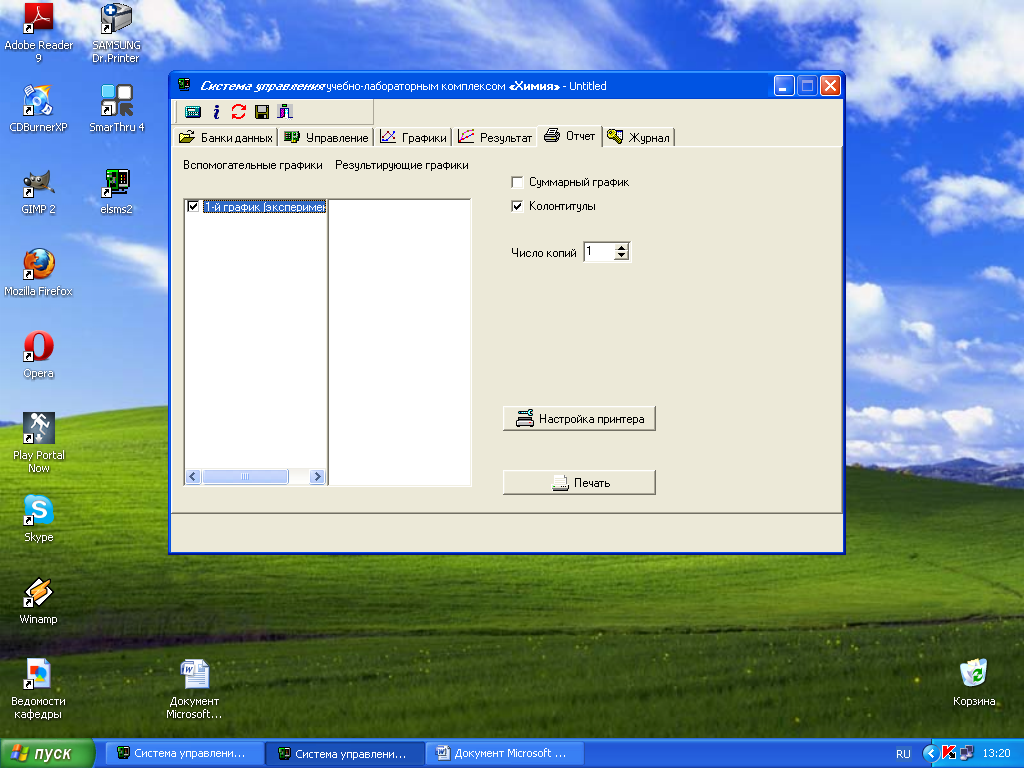Uncheck the 1-й график list checkbox
The height and width of the screenshot is (768, 1024).
click(193, 206)
